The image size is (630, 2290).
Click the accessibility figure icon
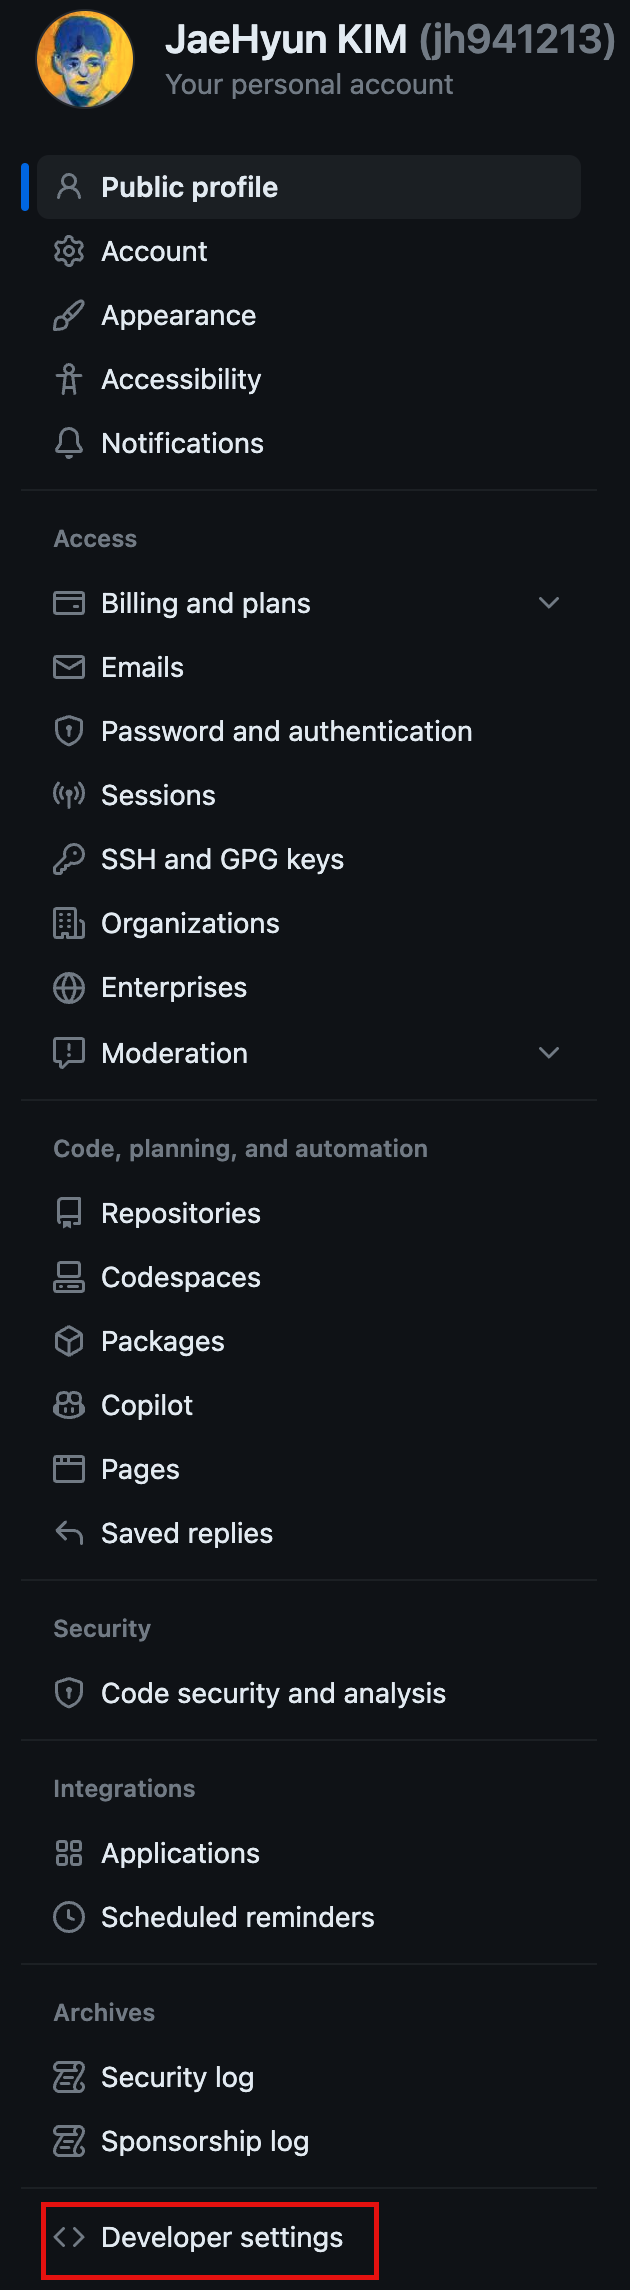69,379
